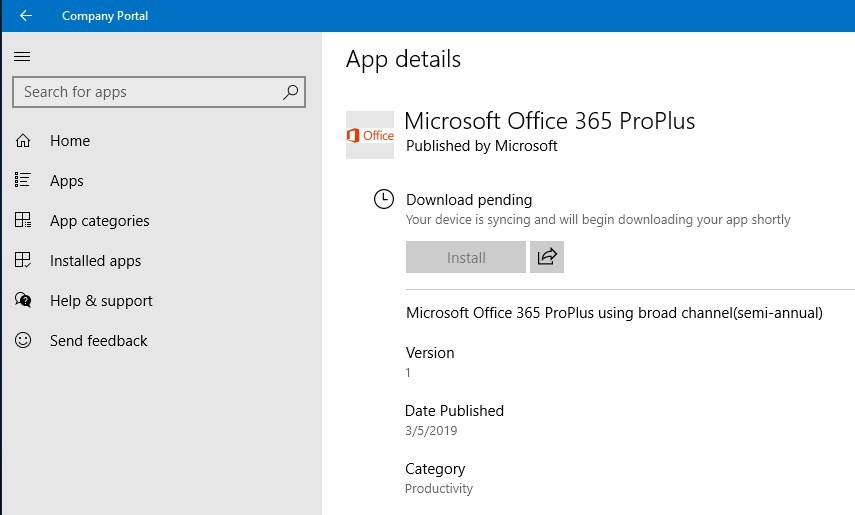Focus the Search for apps field

click(x=159, y=92)
